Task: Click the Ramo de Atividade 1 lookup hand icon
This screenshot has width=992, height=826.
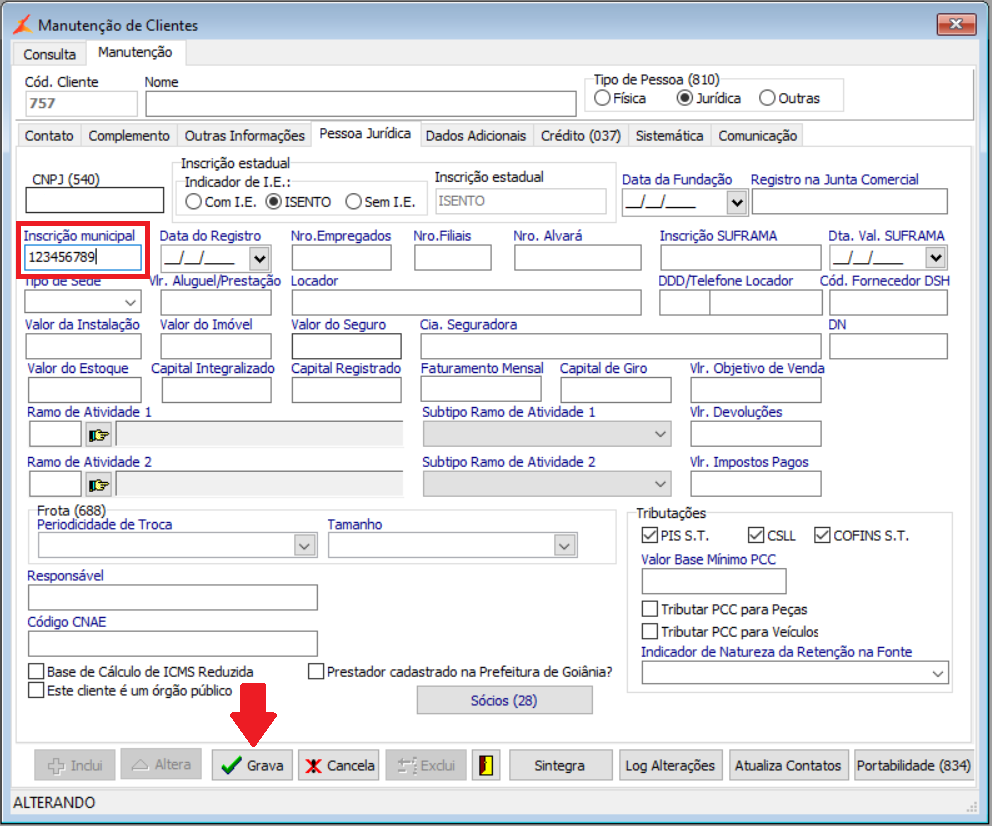Action: 99,435
